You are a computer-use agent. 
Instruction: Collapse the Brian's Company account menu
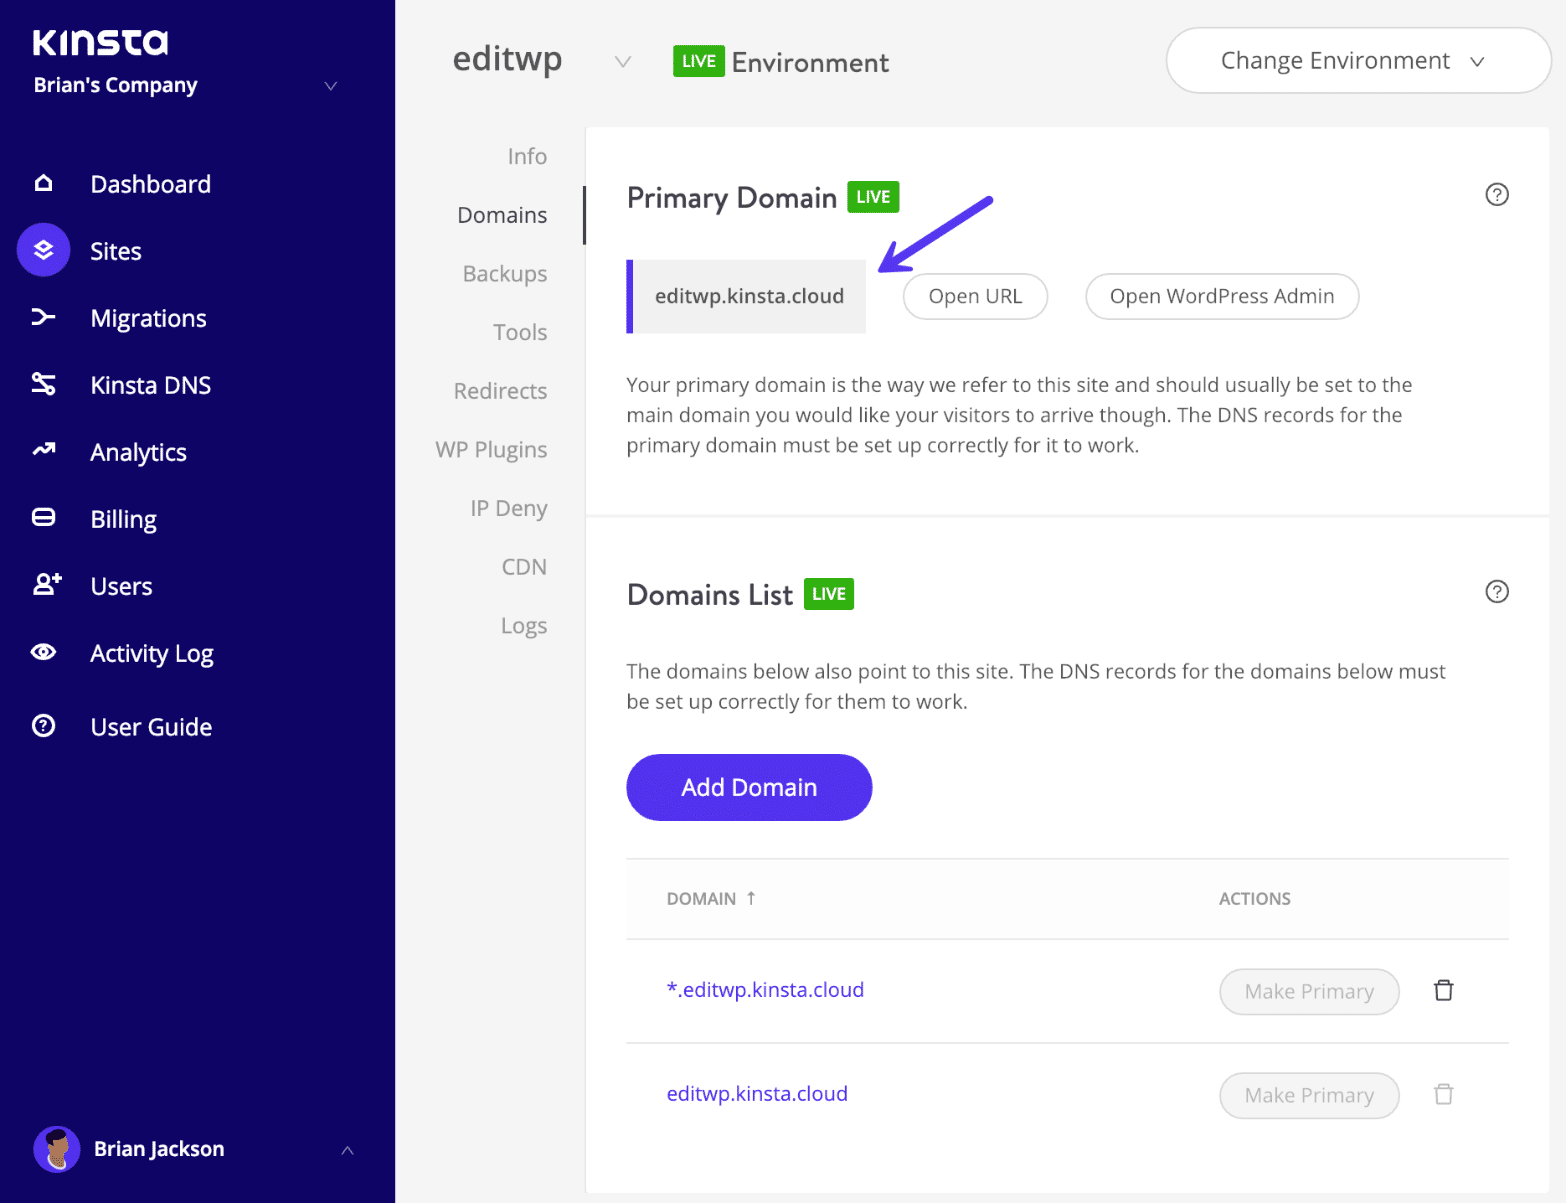click(x=331, y=86)
